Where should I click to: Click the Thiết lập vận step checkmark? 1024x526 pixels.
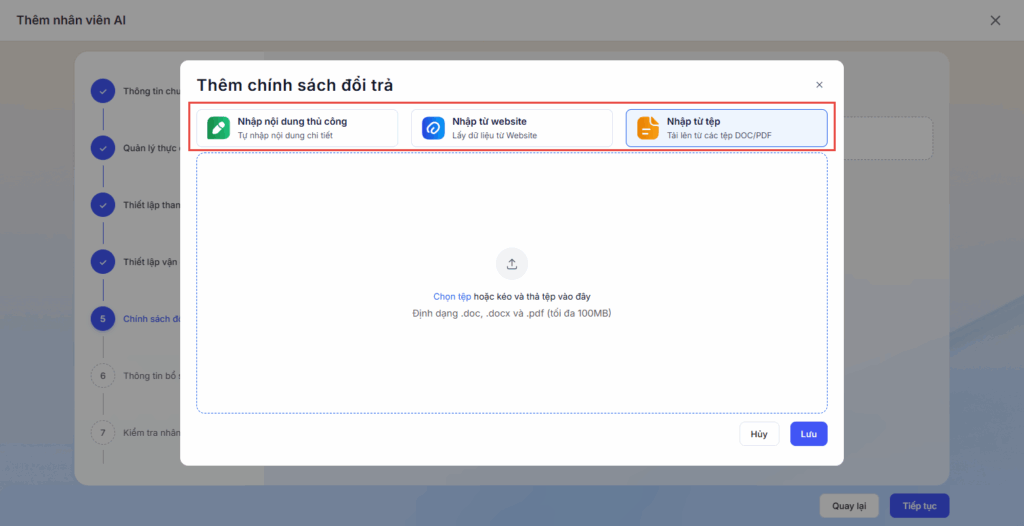(x=103, y=262)
